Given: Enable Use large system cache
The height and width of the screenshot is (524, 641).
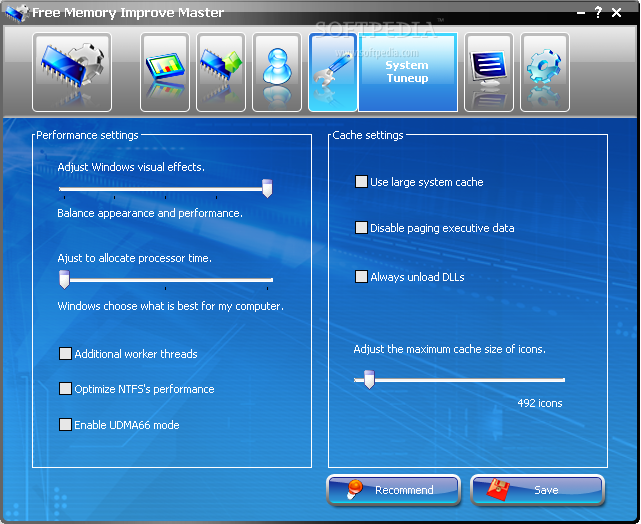Looking at the screenshot, I should point(361,181).
